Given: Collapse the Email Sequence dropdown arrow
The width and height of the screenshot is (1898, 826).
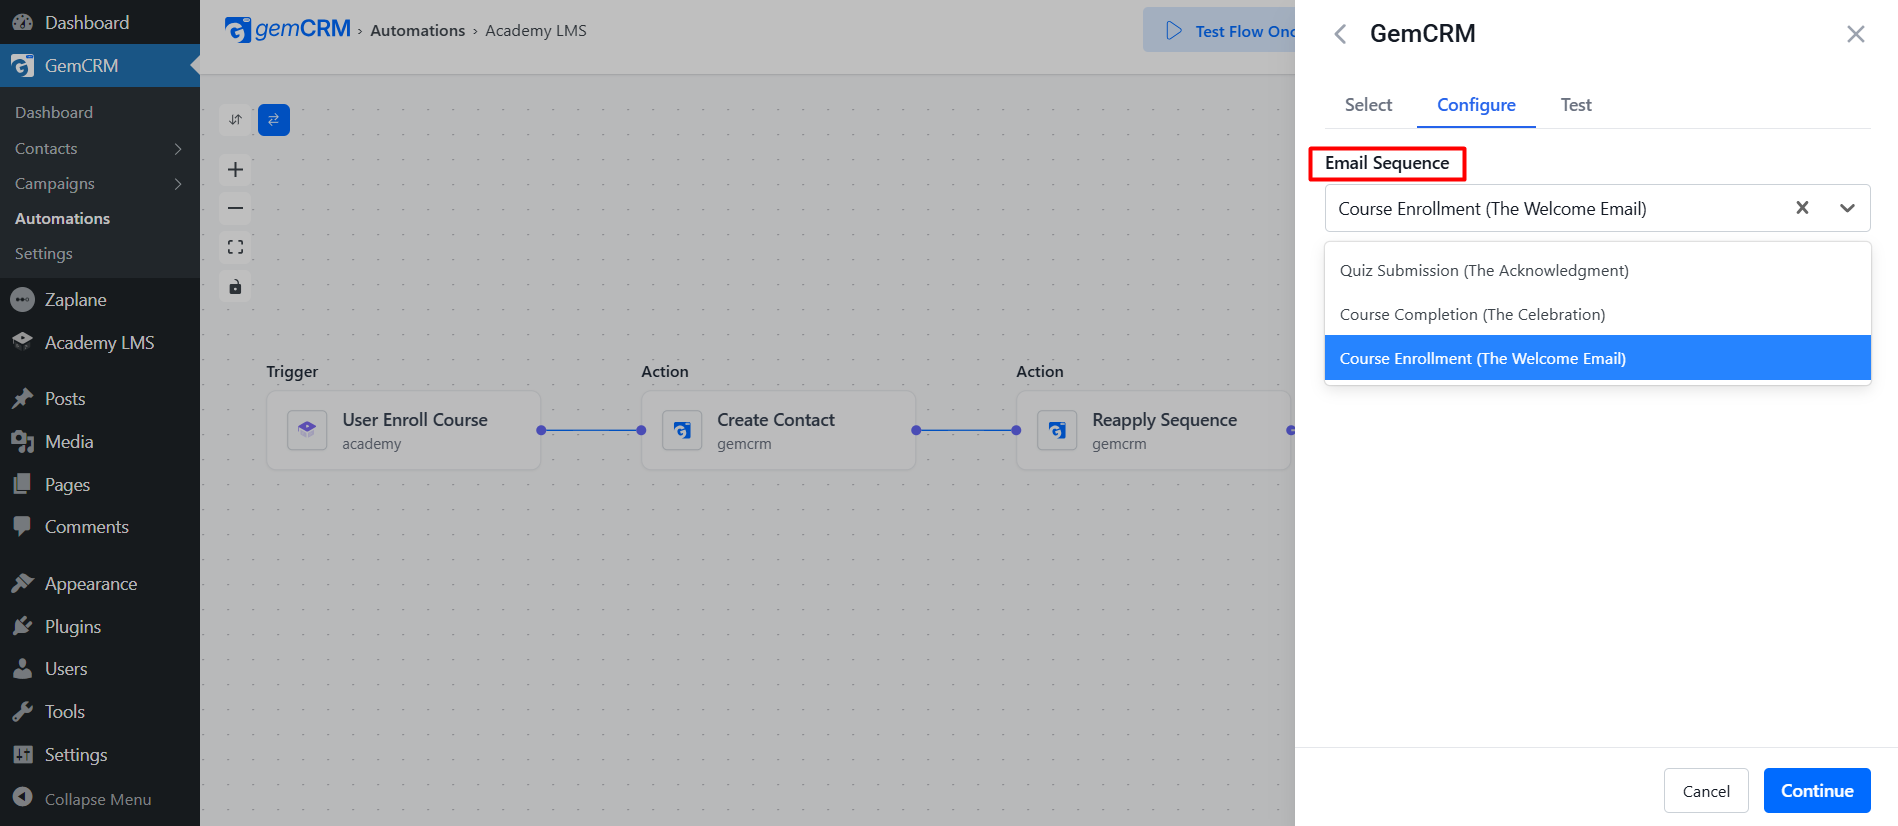Looking at the screenshot, I should 1847,208.
